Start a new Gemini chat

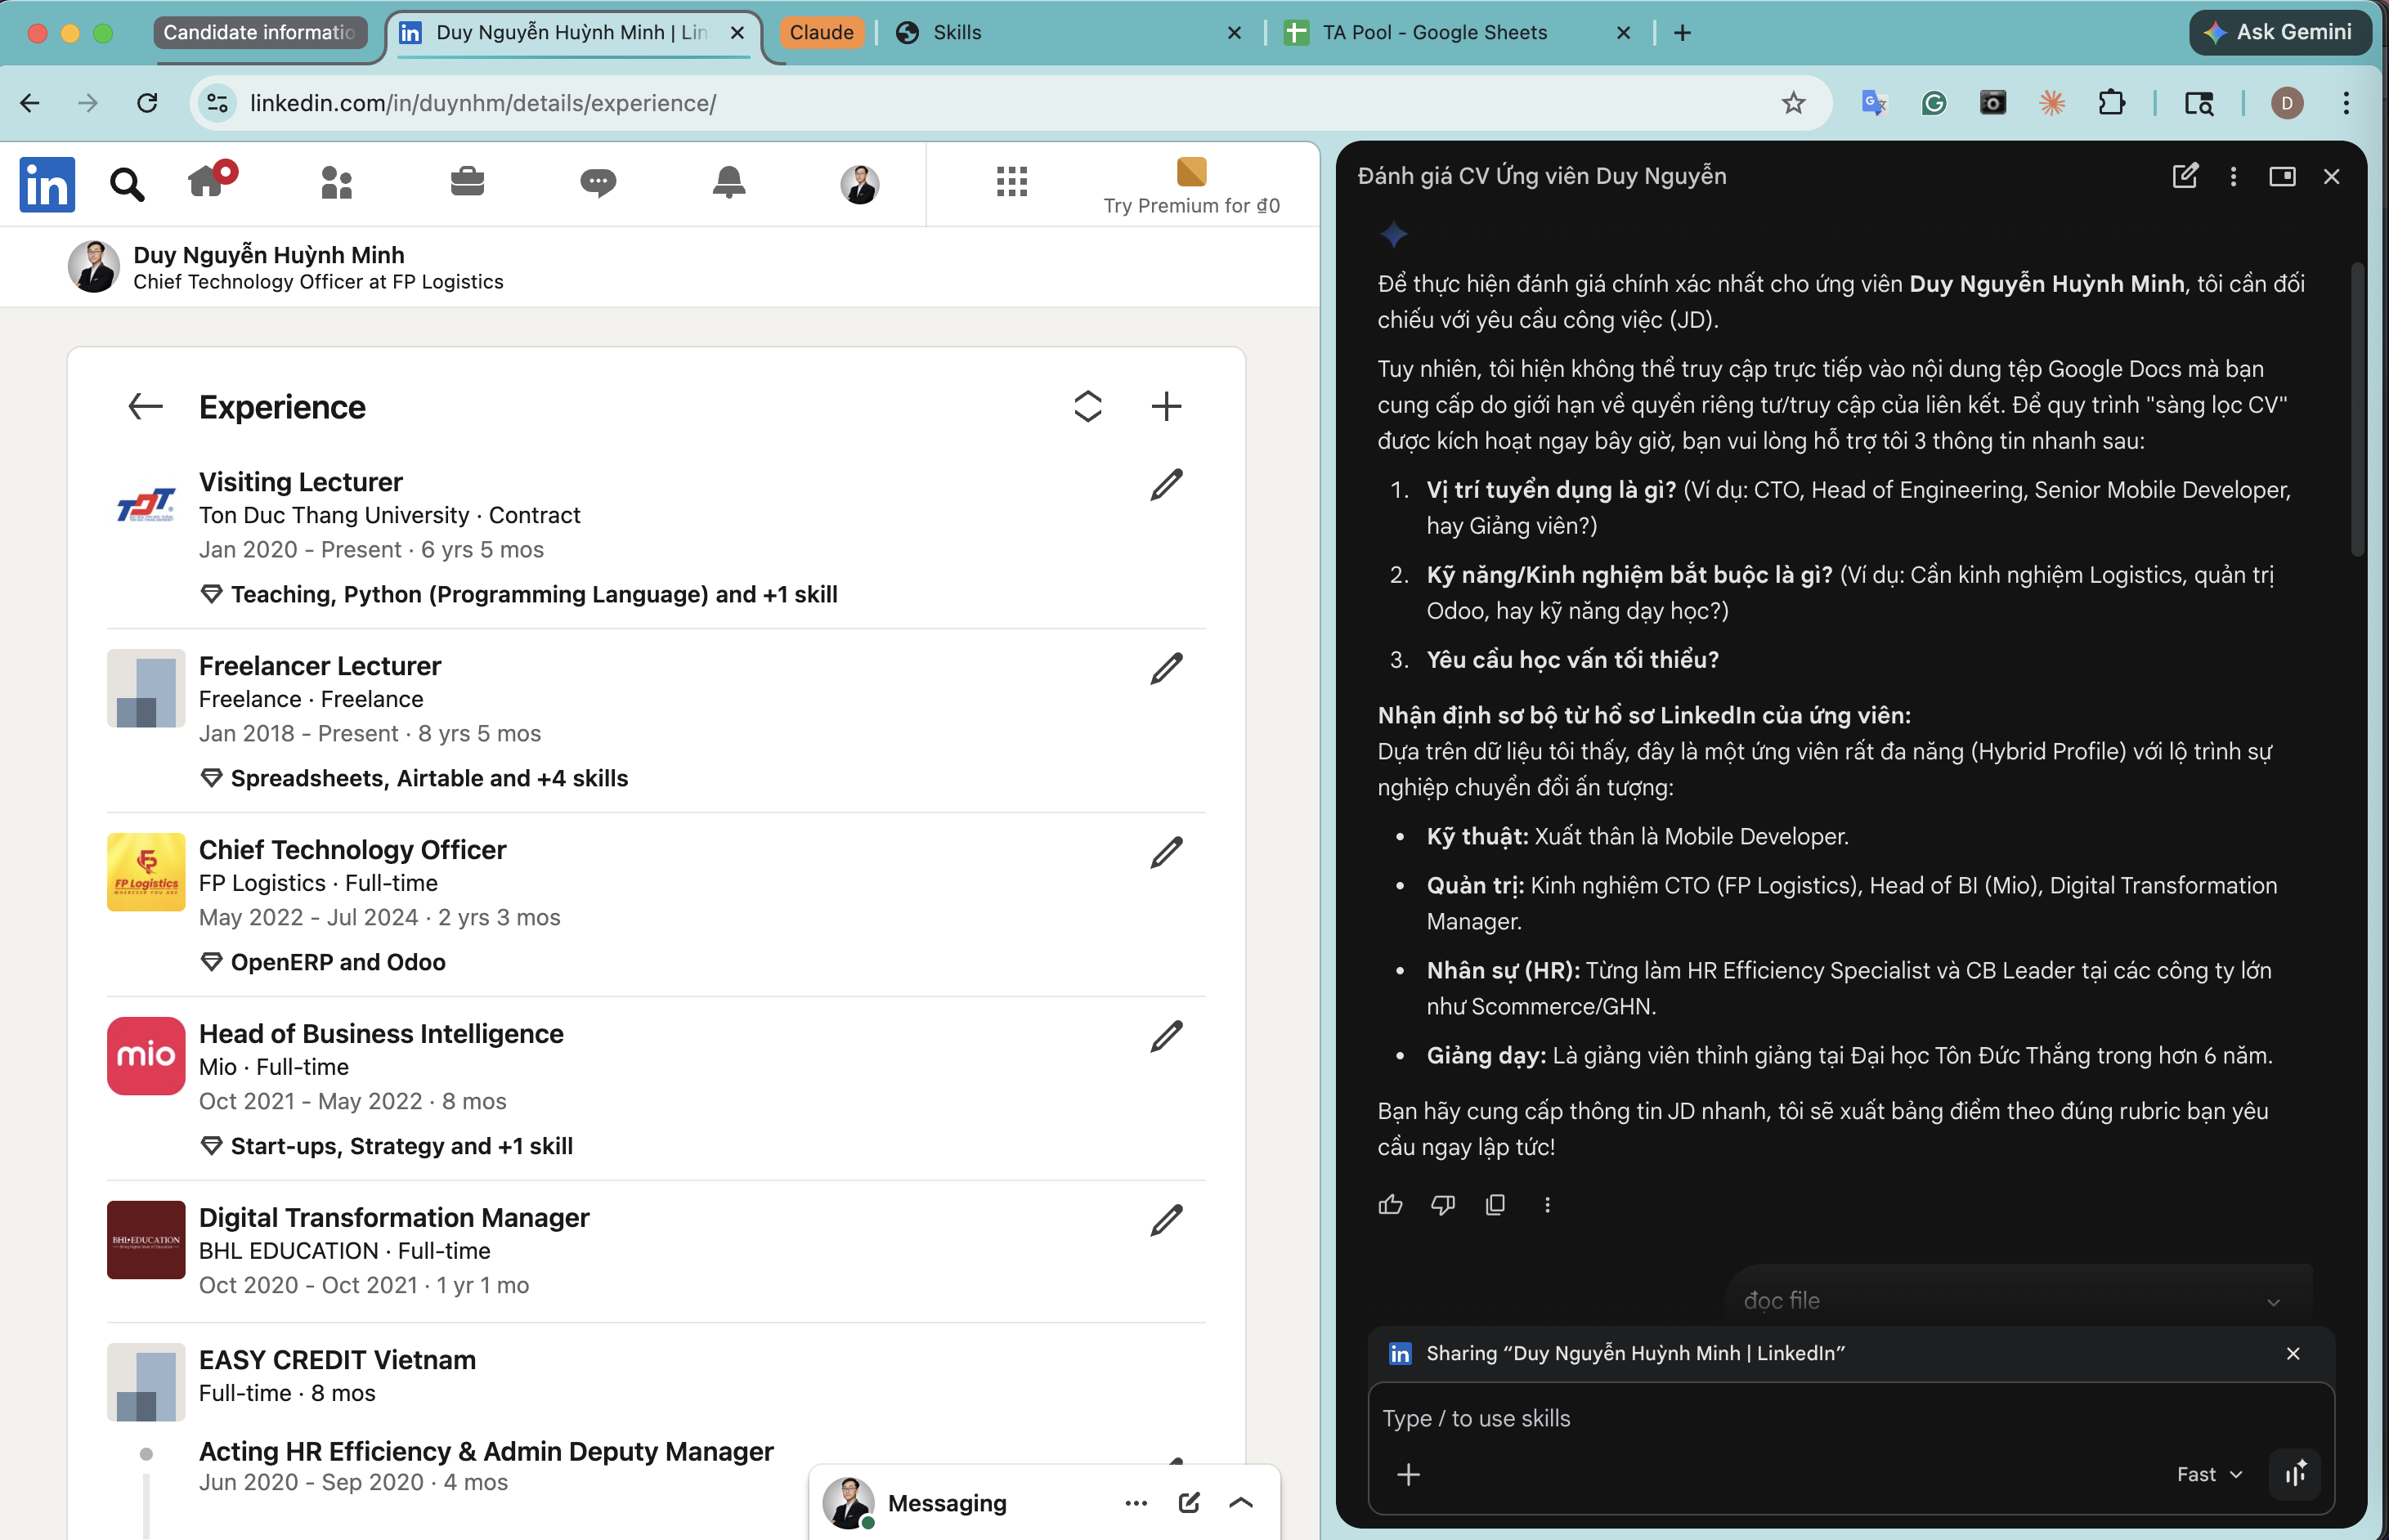coord(2185,176)
